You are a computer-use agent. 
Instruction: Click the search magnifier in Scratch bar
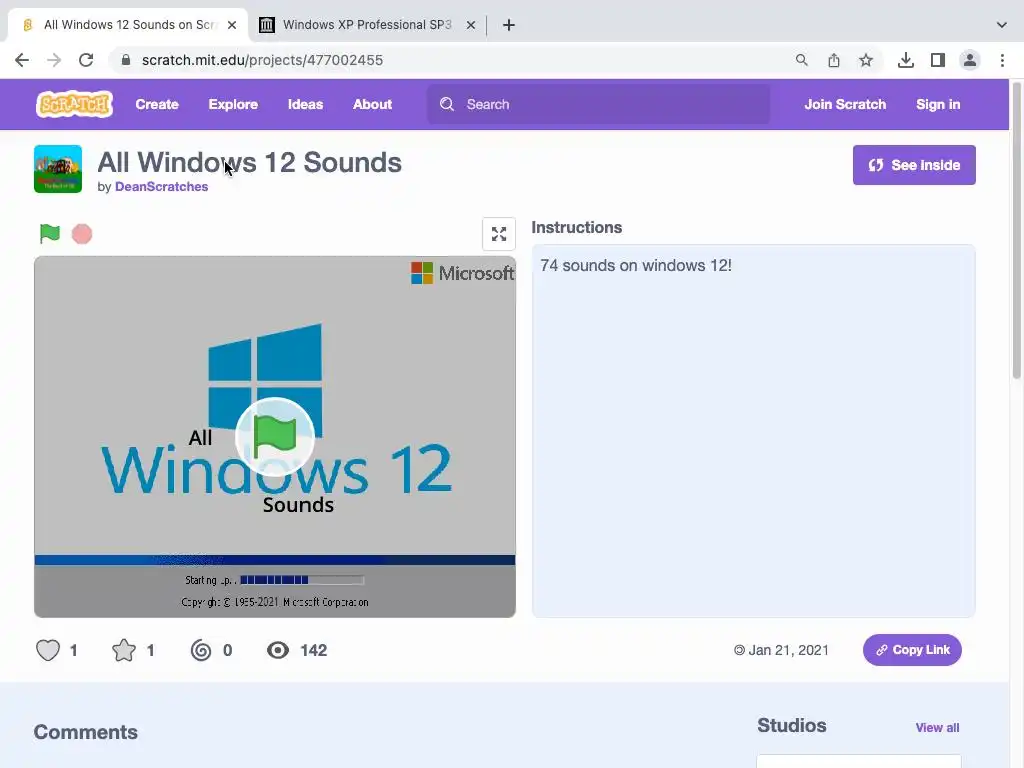tap(447, 104)
